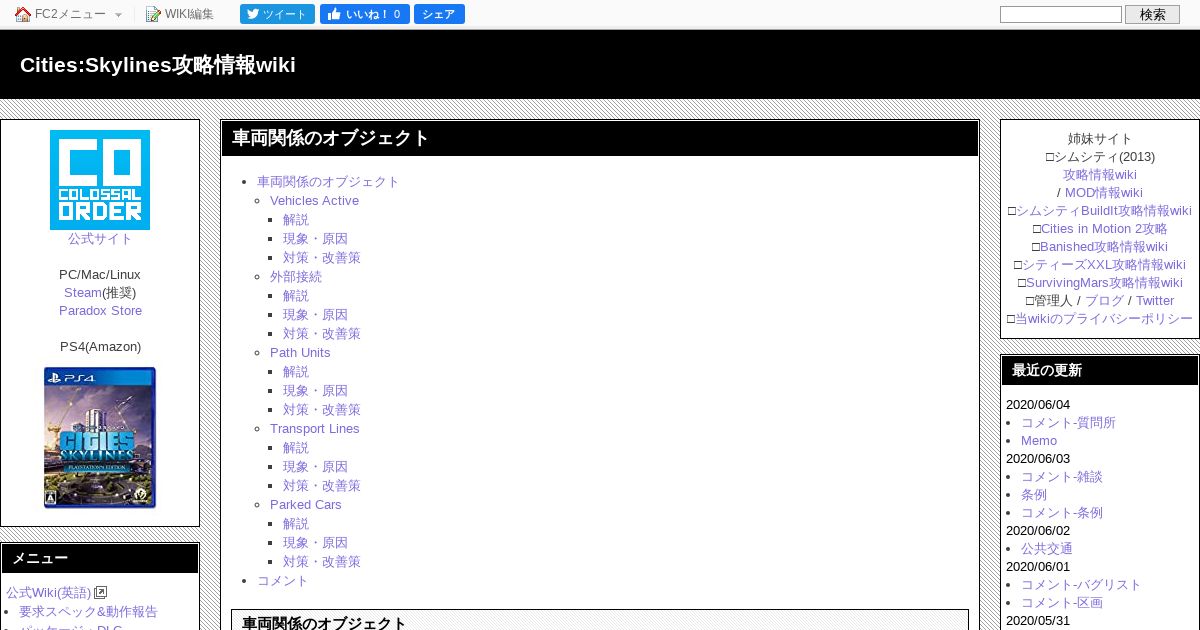Jump to 現象・原因 under 外部接続
This screenshot has width=1200, height=630.
pos(315,315)
